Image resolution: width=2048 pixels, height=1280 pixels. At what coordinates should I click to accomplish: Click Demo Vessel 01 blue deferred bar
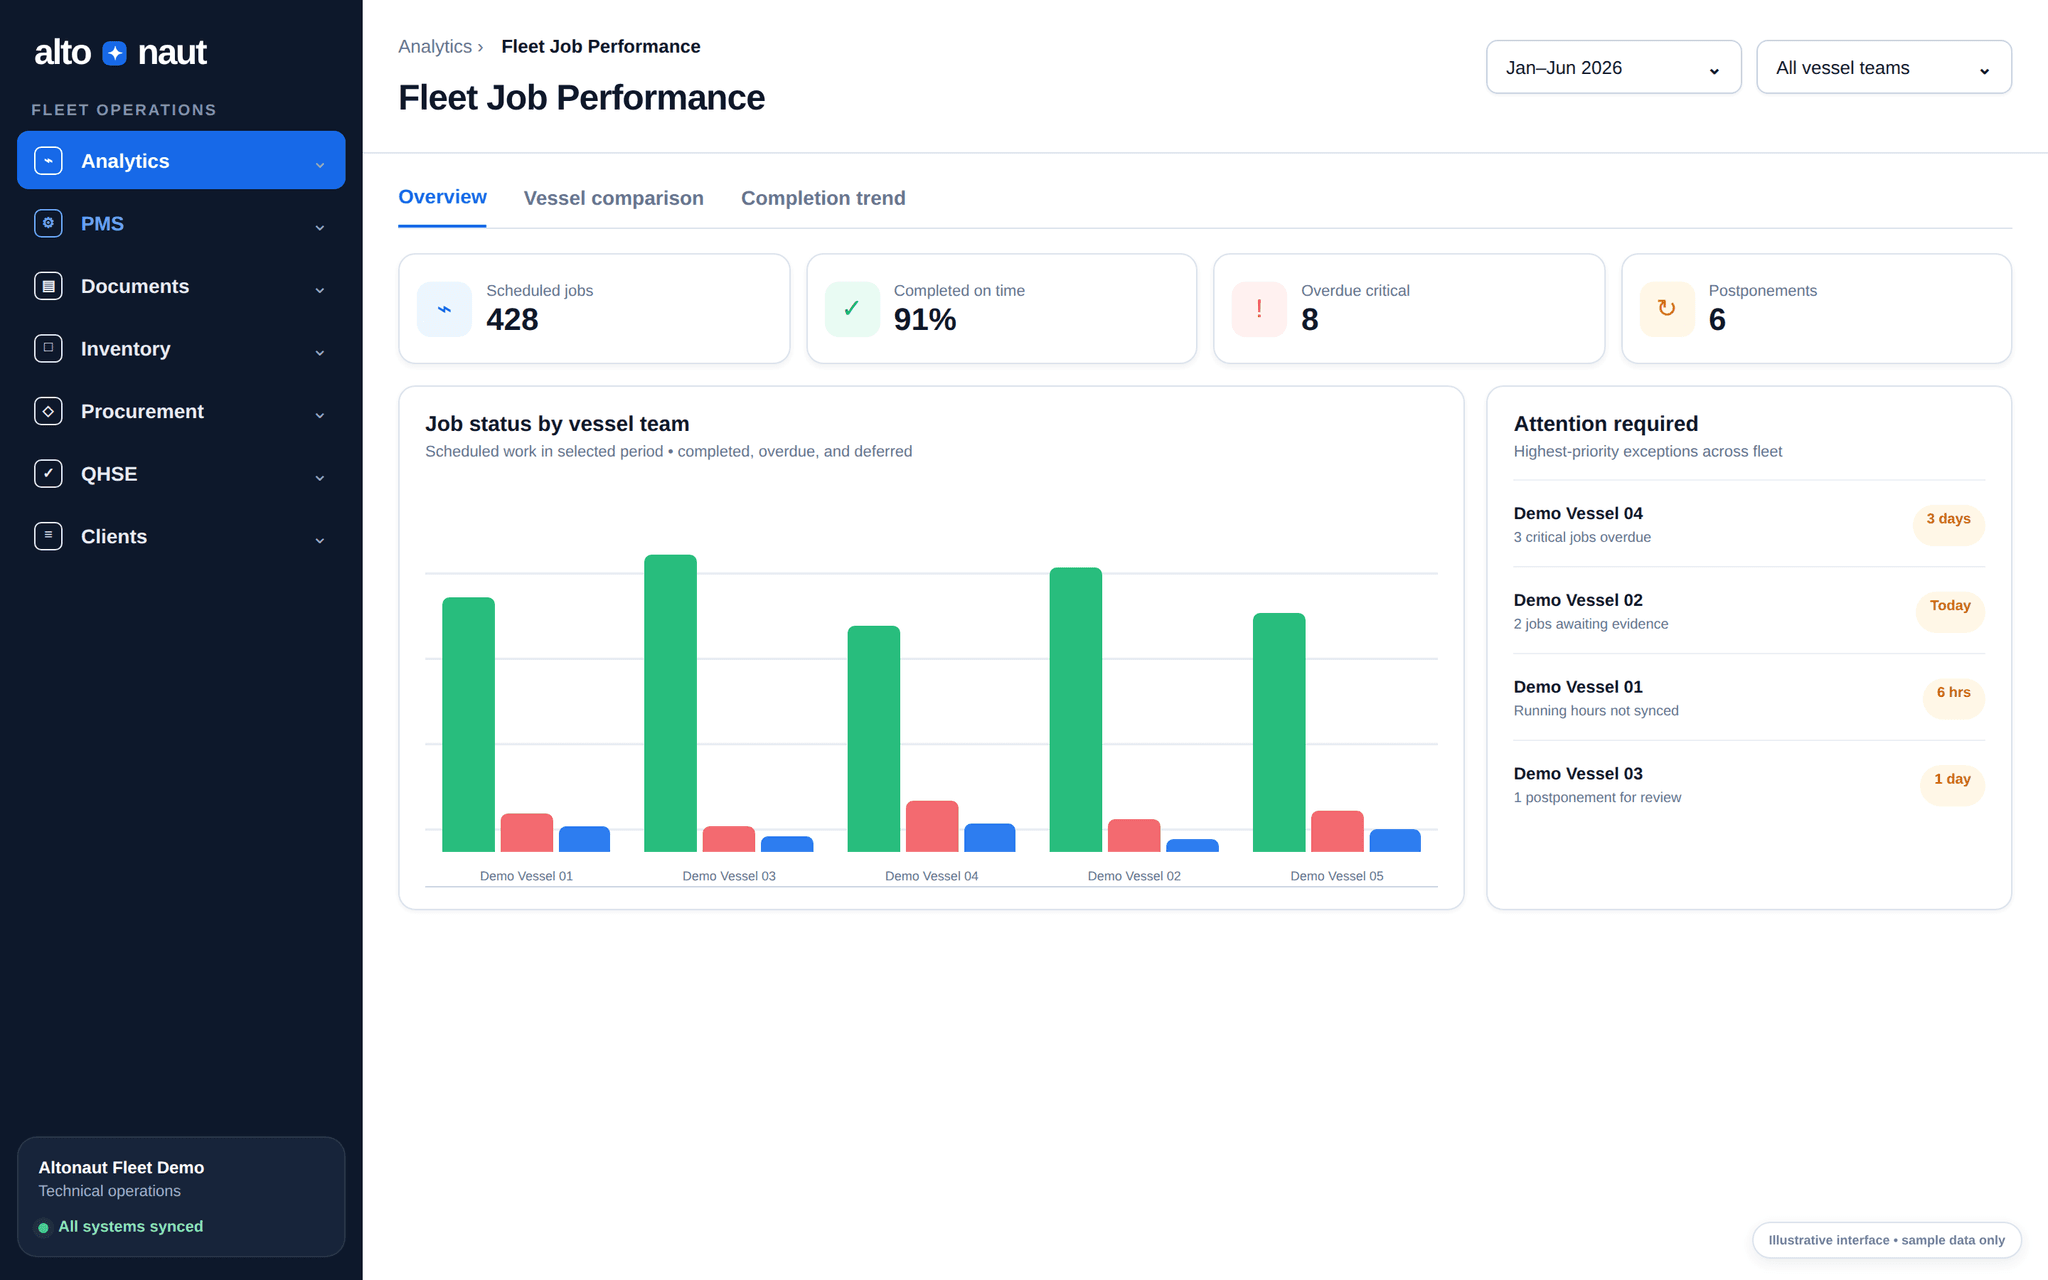(x=584, y=839)
